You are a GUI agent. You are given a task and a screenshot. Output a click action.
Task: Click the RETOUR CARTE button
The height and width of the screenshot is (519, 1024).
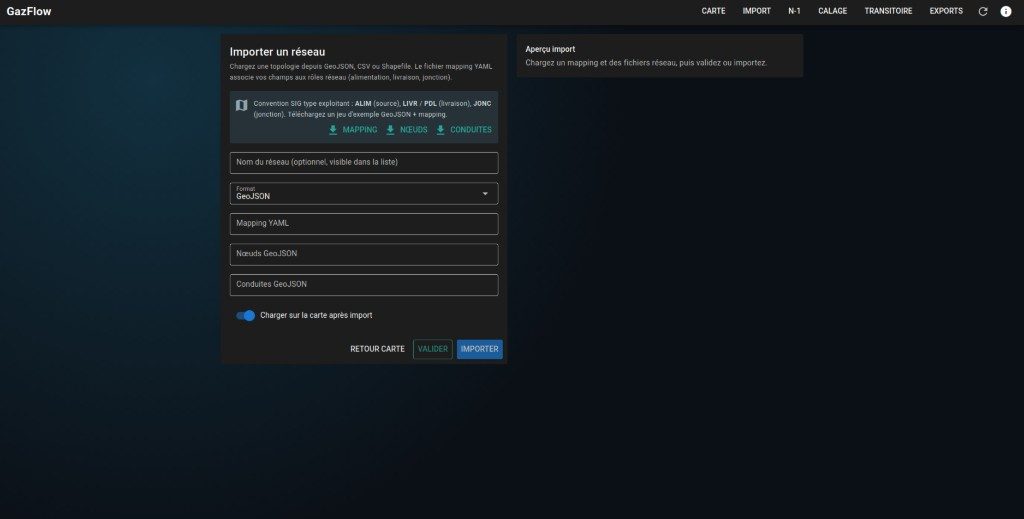[377, 349]
